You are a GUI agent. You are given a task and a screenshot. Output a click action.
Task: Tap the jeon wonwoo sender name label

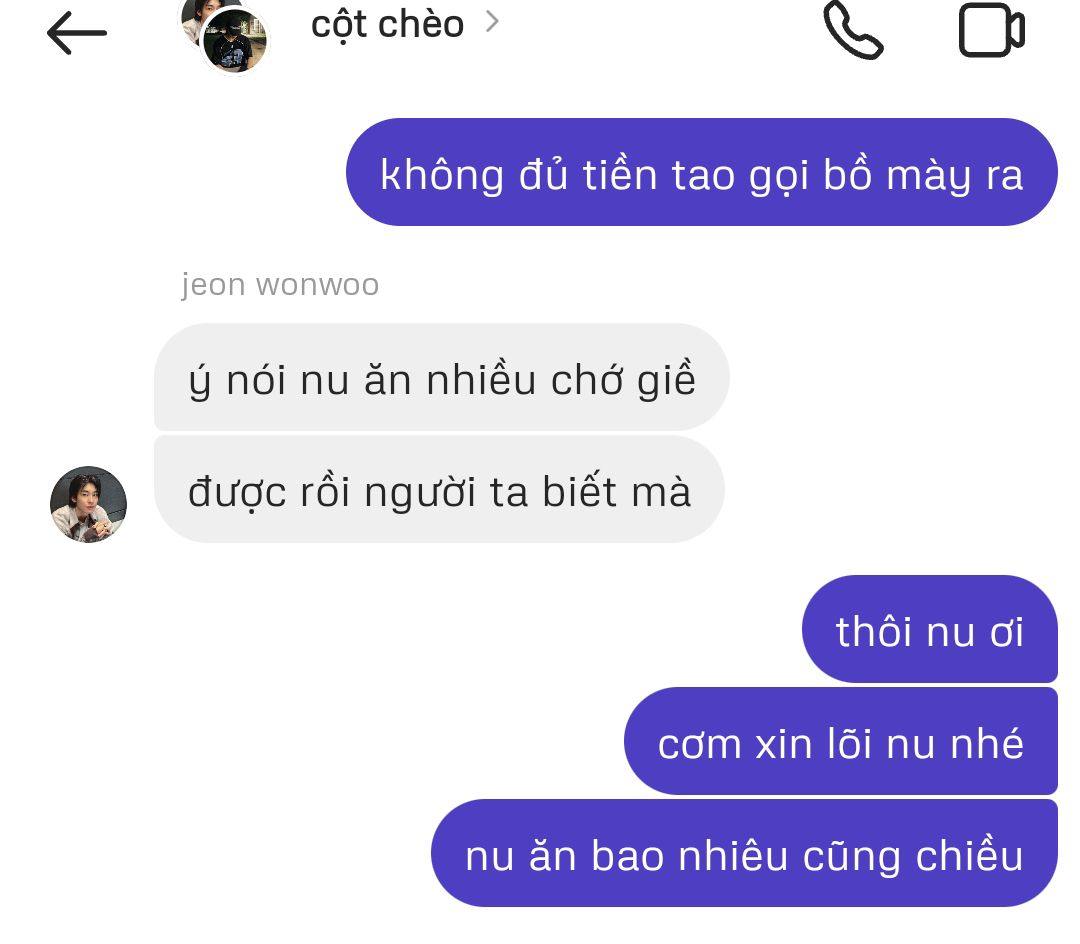[280, 284]
